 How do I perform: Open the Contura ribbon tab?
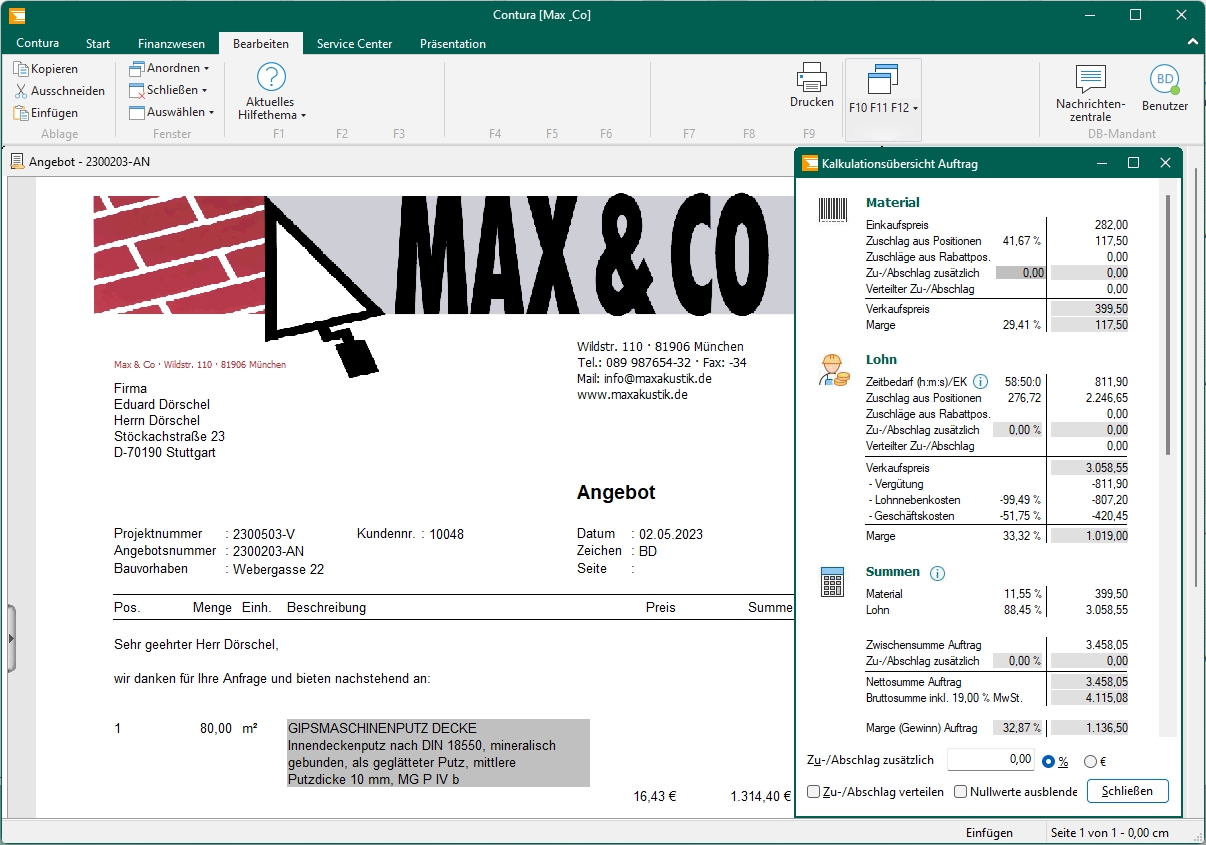pos(37,44)
